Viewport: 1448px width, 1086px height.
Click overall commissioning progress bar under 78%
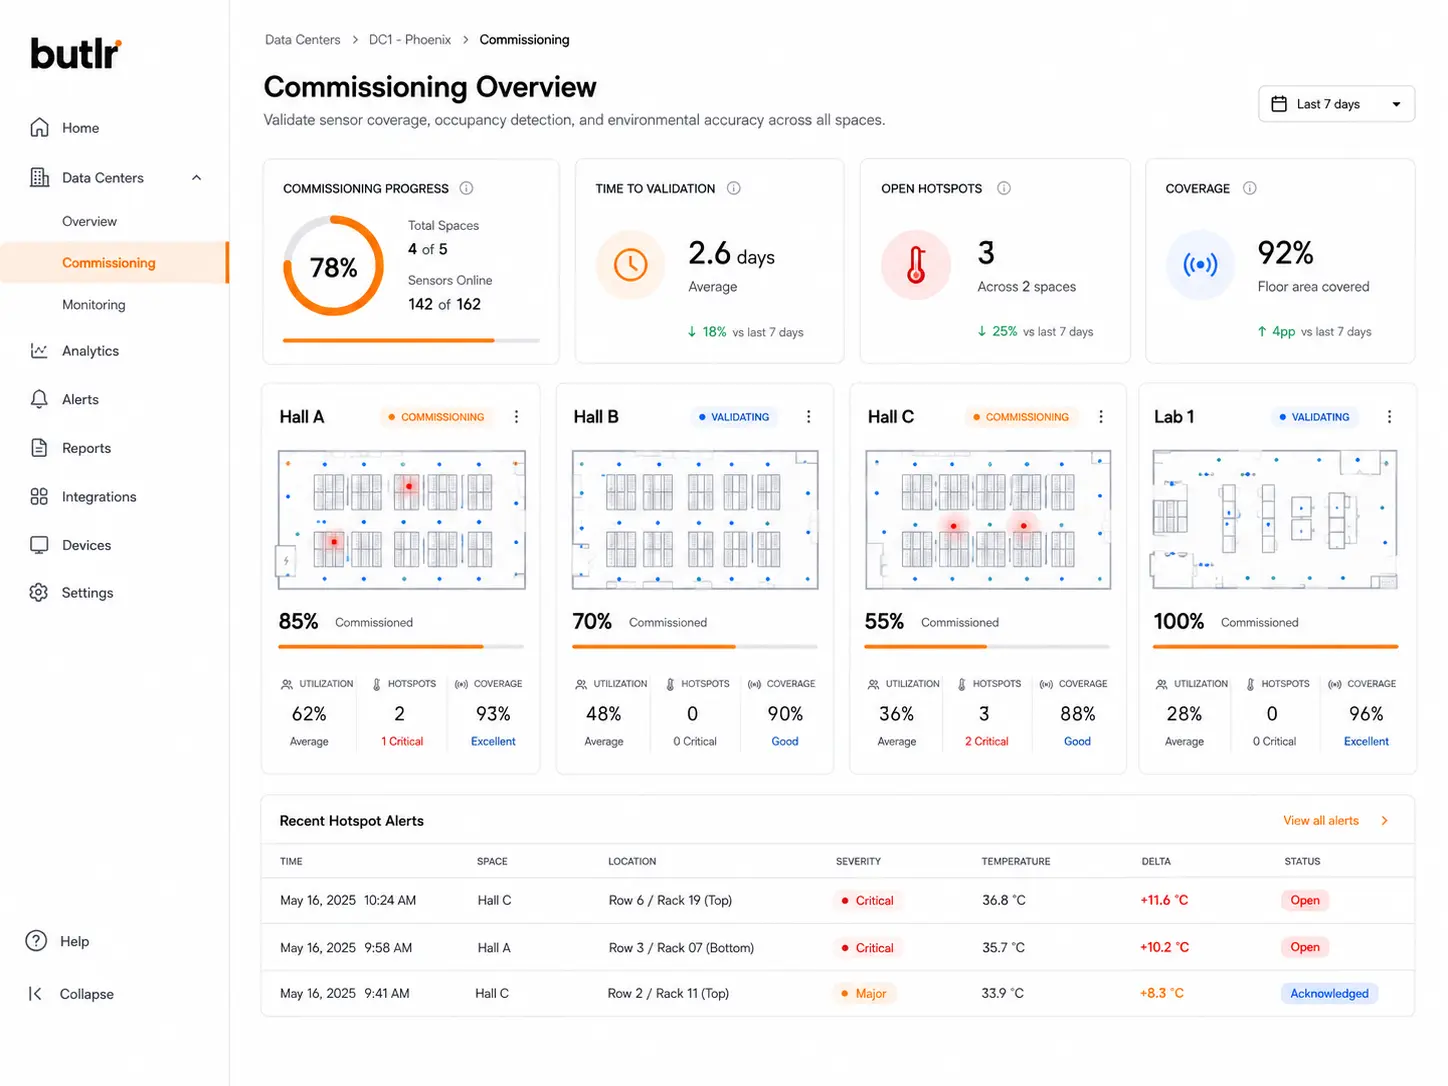click(x=411, y=340)
